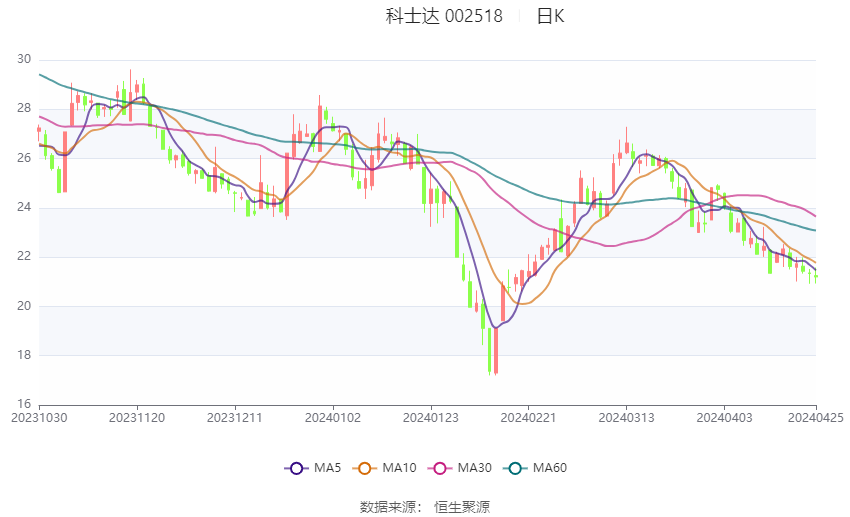850x517 pixels.
Task: Click the 20240221 date axis label
Action: click(x=529, y=418)
